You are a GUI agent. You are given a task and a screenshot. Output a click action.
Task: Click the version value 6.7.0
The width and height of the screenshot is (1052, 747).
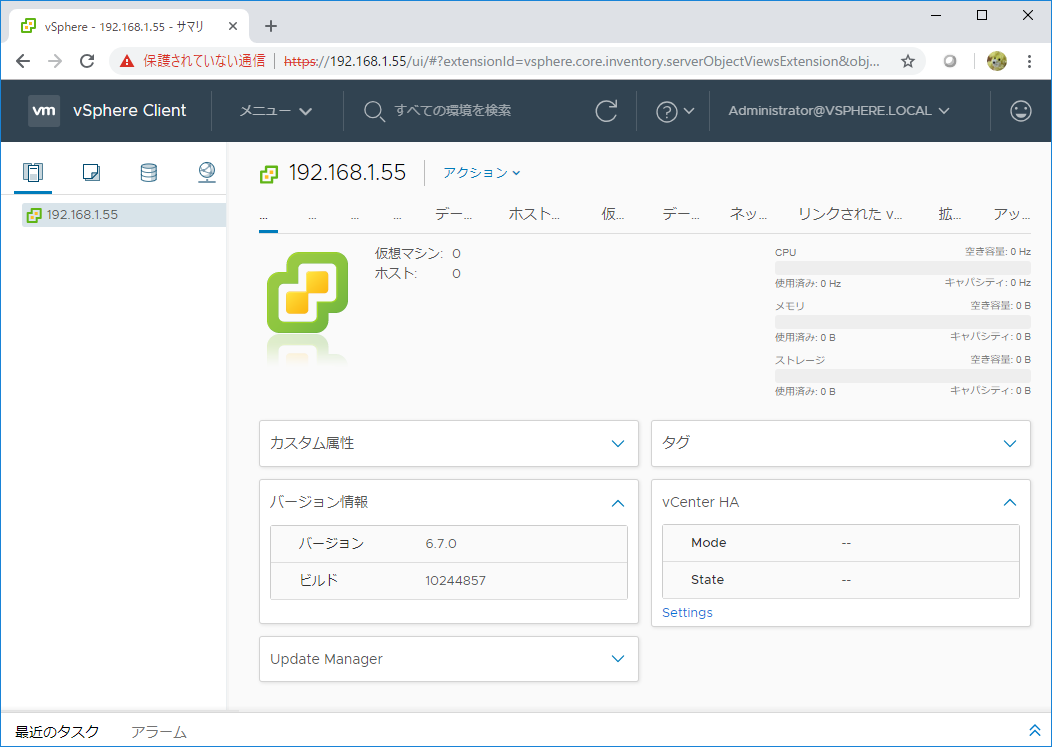click(x=441, y=544)
